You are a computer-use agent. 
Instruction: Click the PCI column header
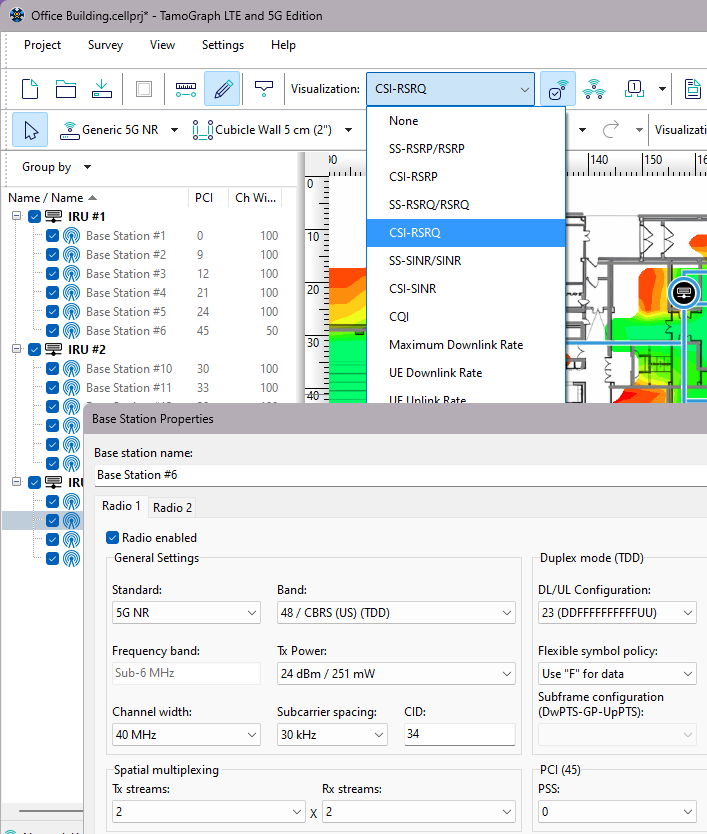click(x=208, y=198)
